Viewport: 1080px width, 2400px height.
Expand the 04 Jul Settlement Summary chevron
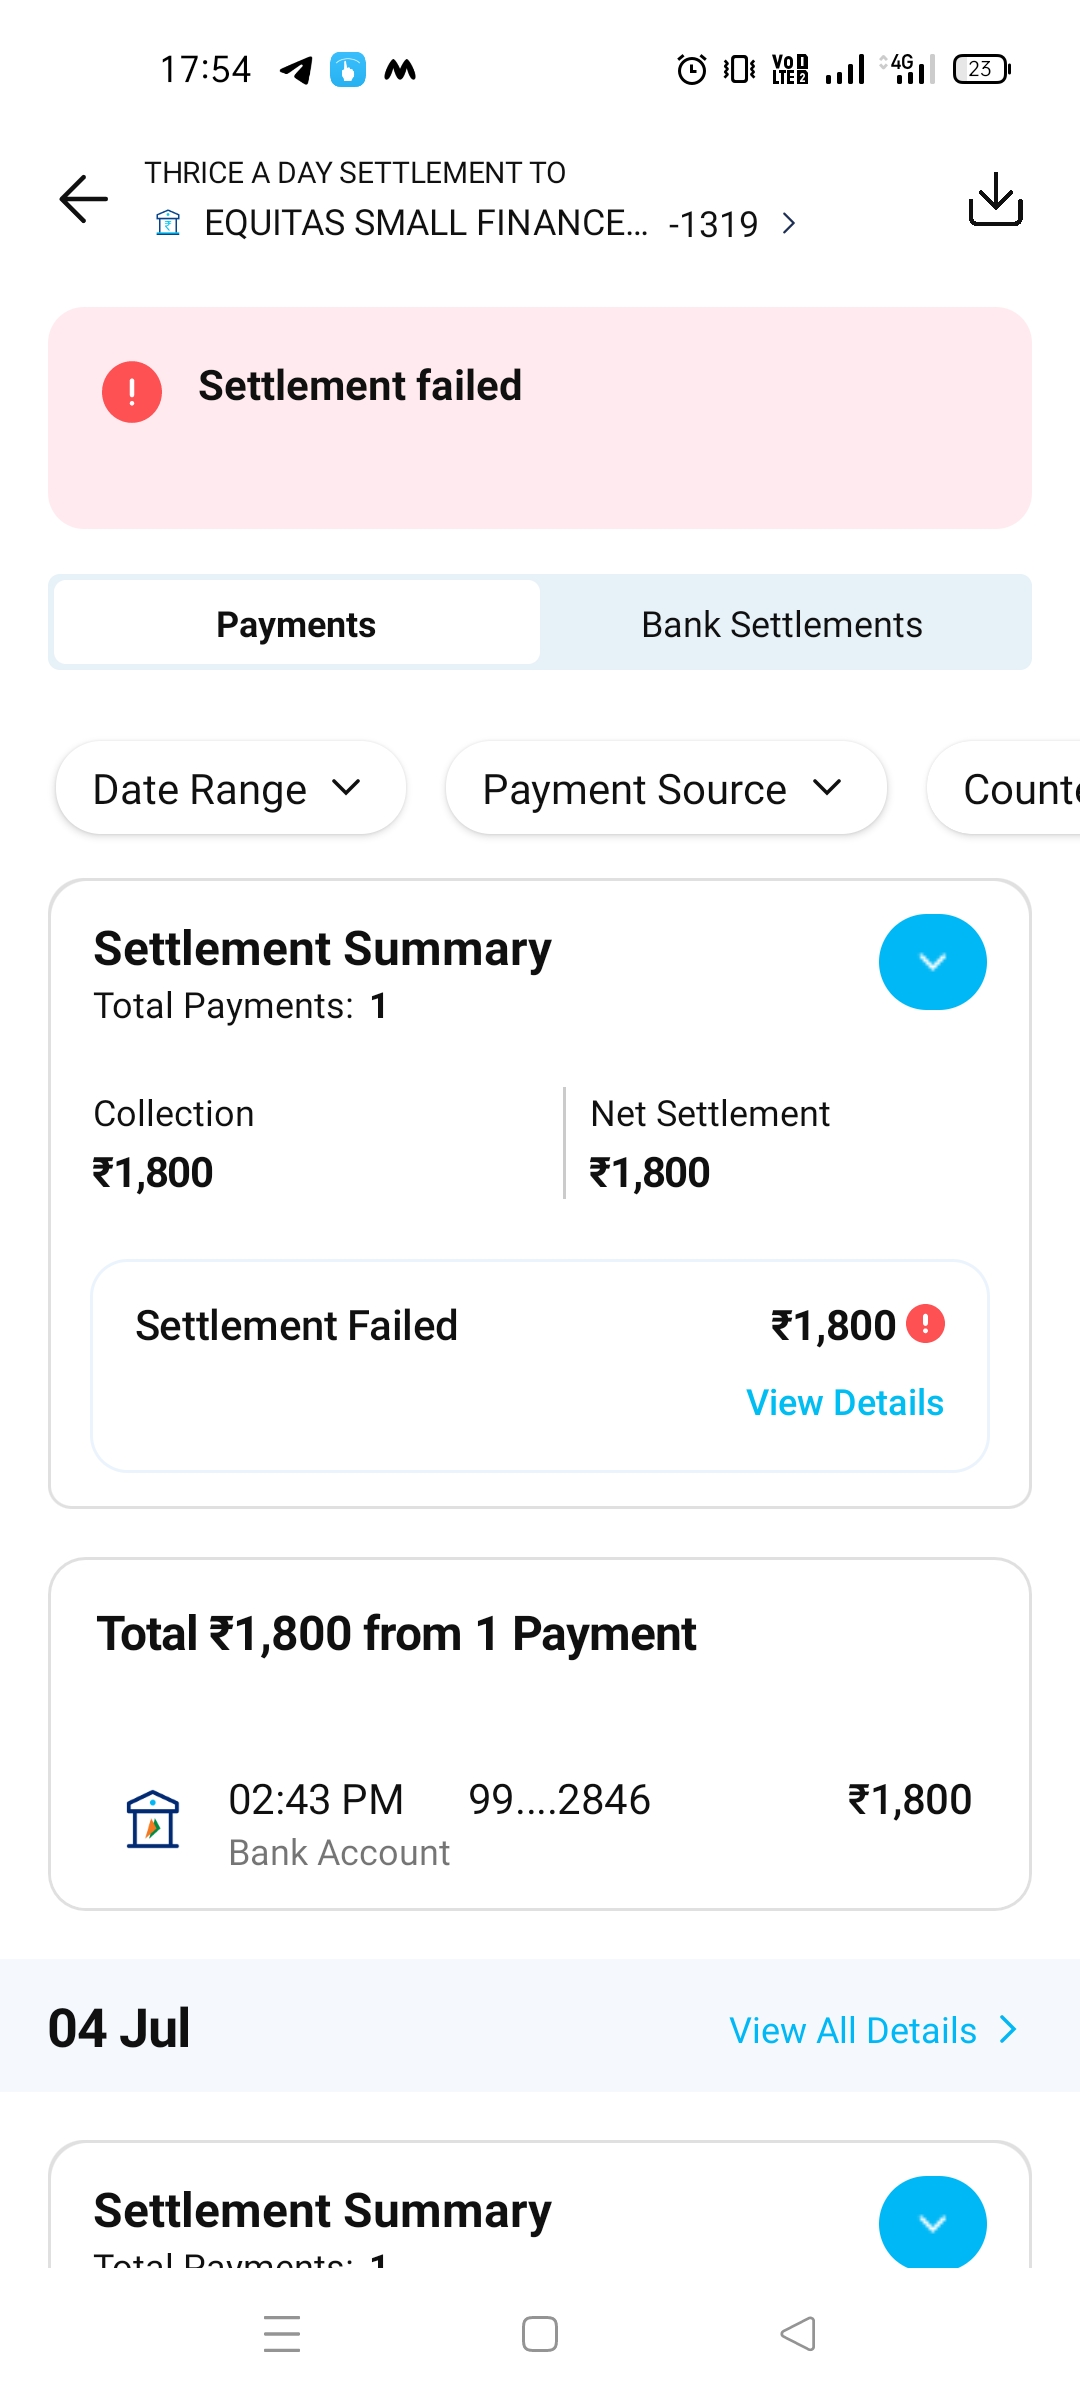coord(932,2222)
